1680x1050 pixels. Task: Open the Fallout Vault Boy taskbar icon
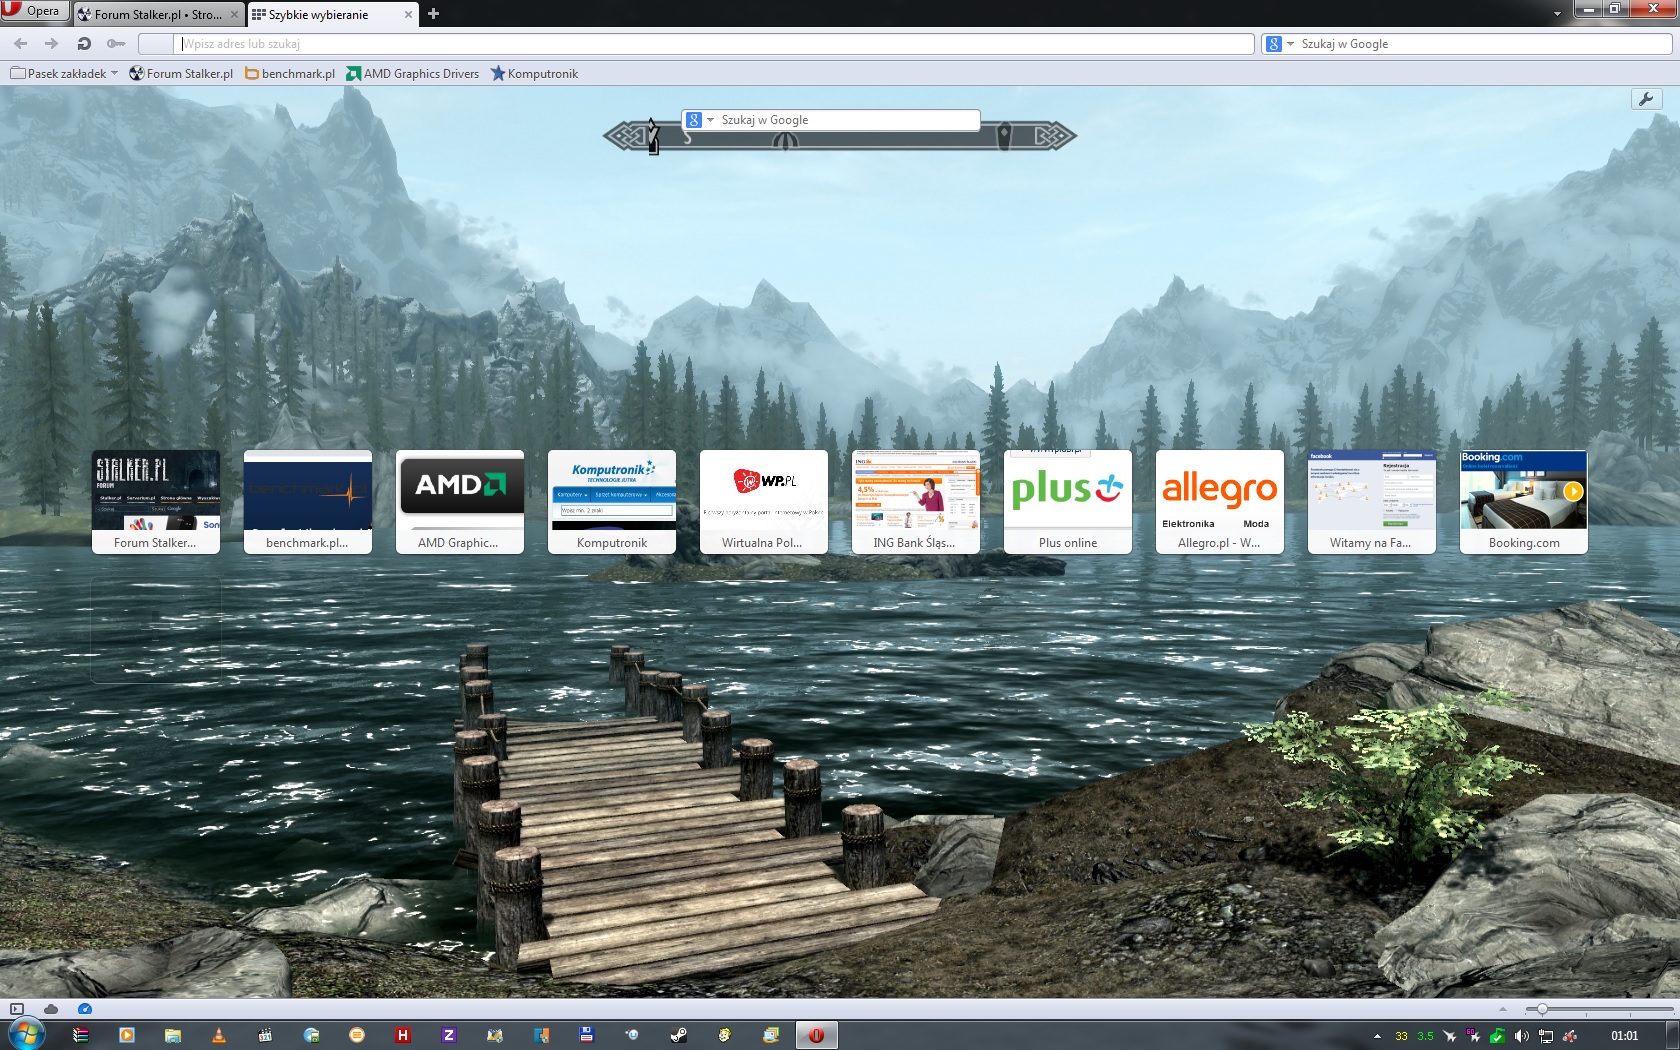click(725, 1035)
